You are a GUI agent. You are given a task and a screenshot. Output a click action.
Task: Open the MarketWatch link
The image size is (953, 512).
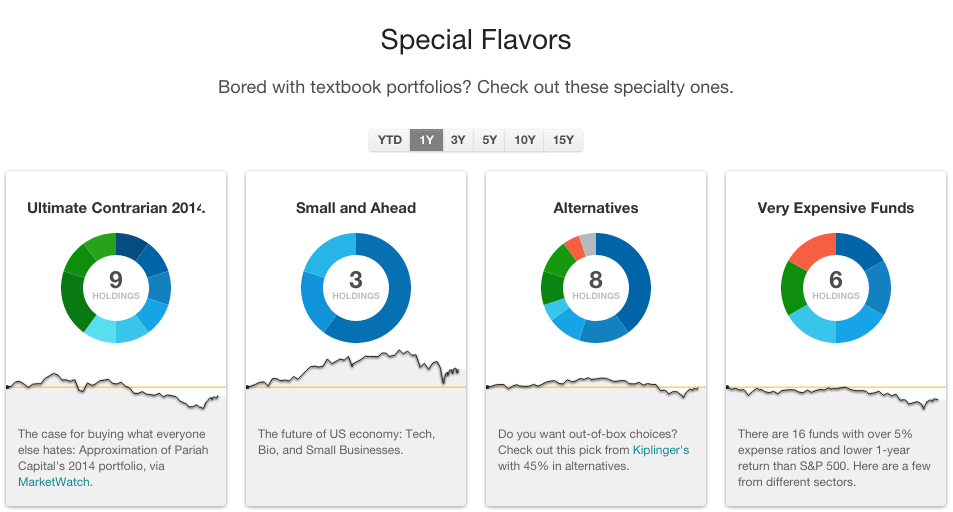(x=54, y=482)
